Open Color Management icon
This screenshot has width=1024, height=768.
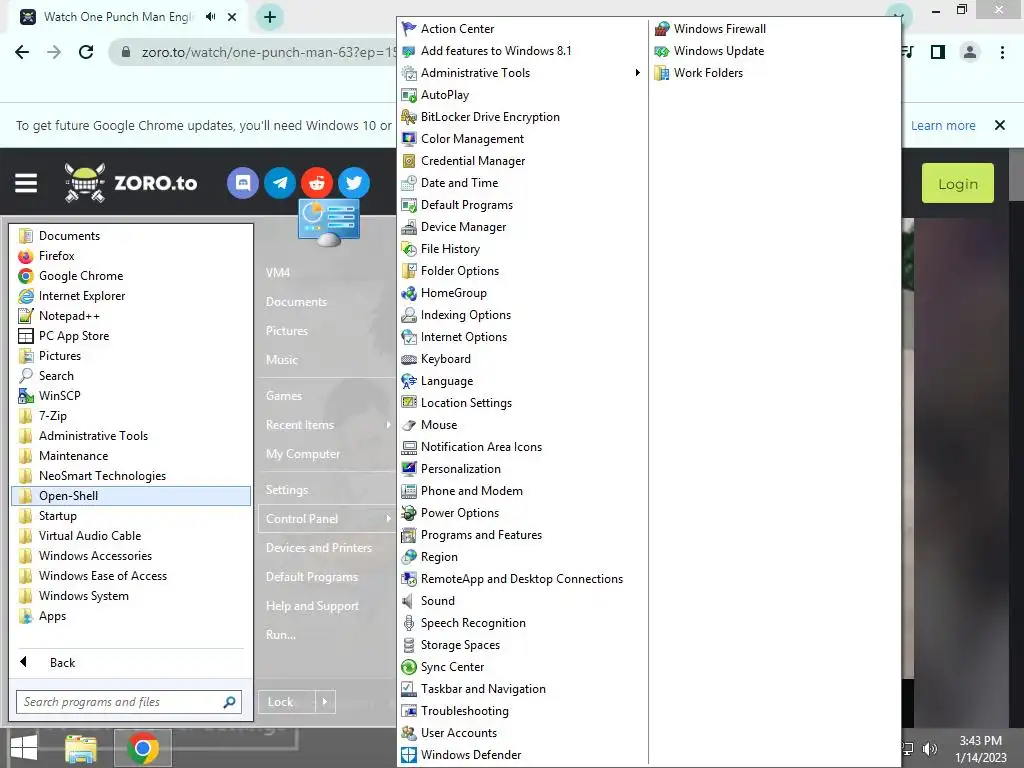[409, 139]
